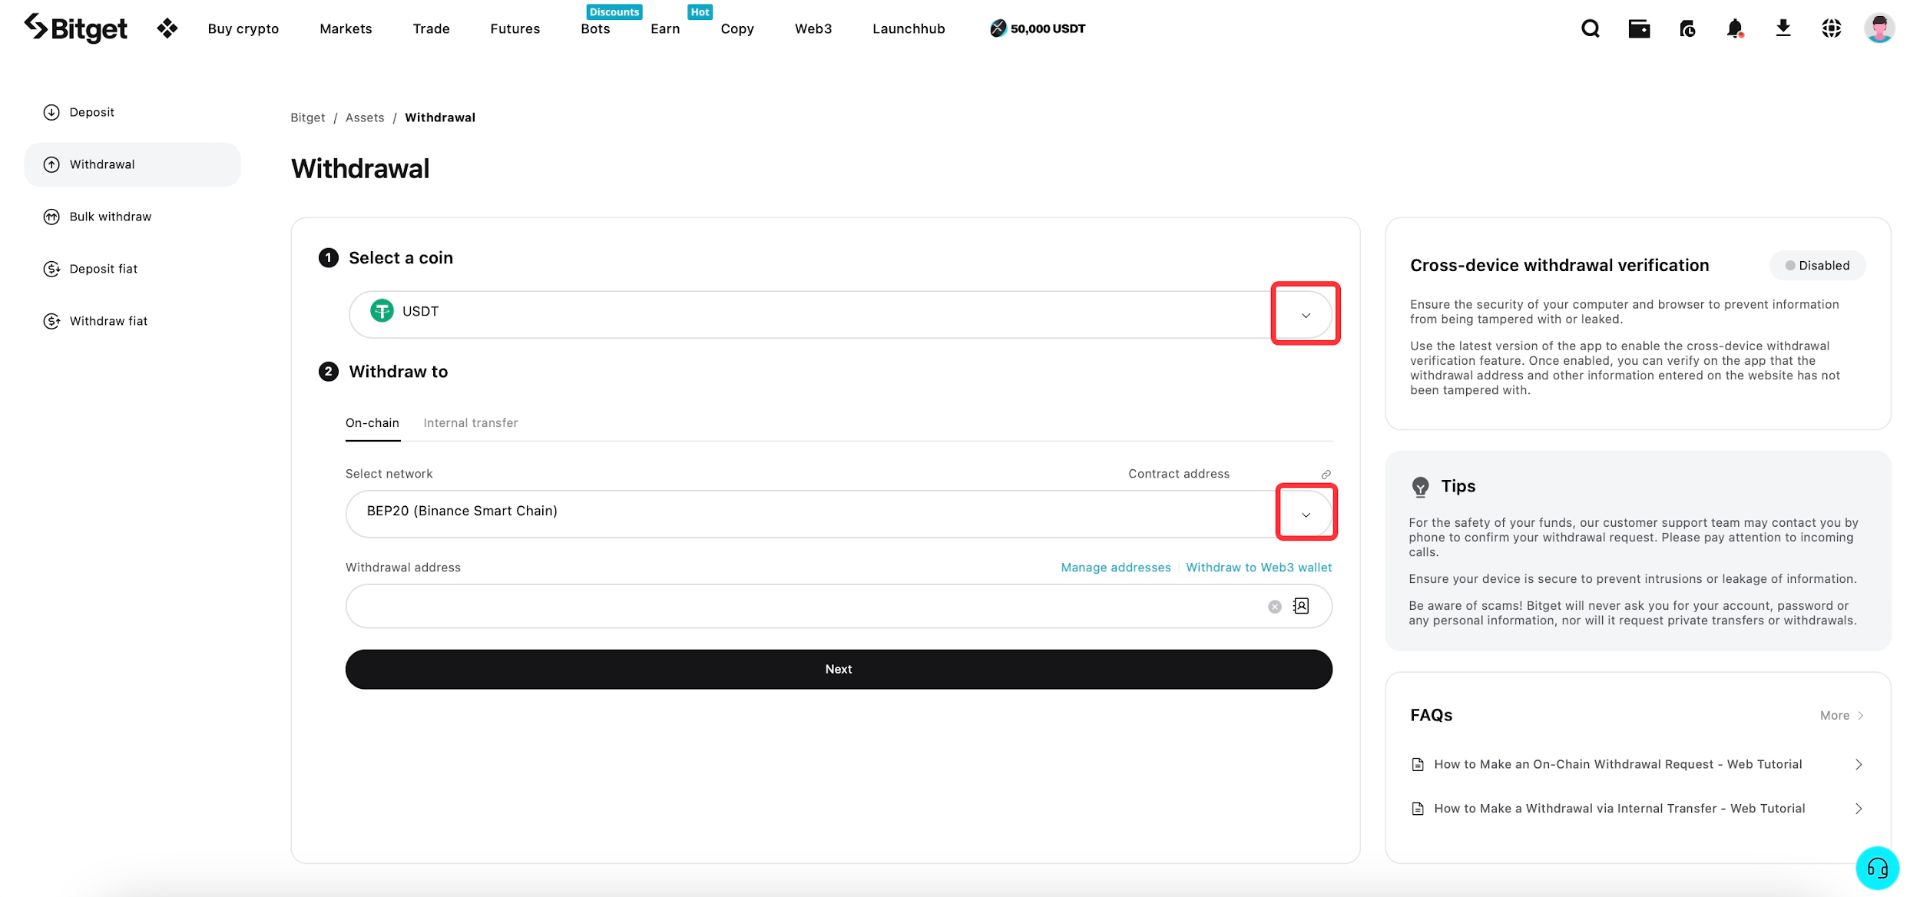
Task: Click the download app icon
Action: pyautogui.click(x=1783, y=28)
